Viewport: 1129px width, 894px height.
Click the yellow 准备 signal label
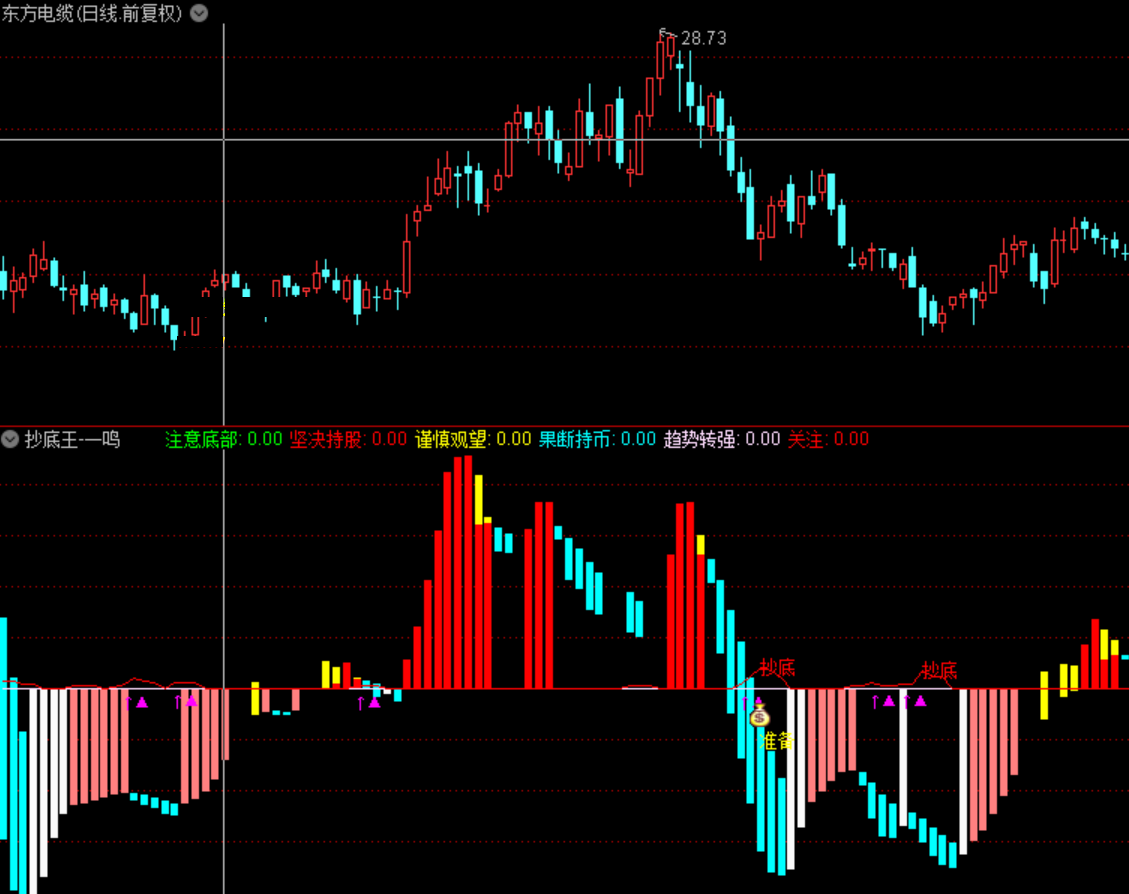tap(777, 741)
